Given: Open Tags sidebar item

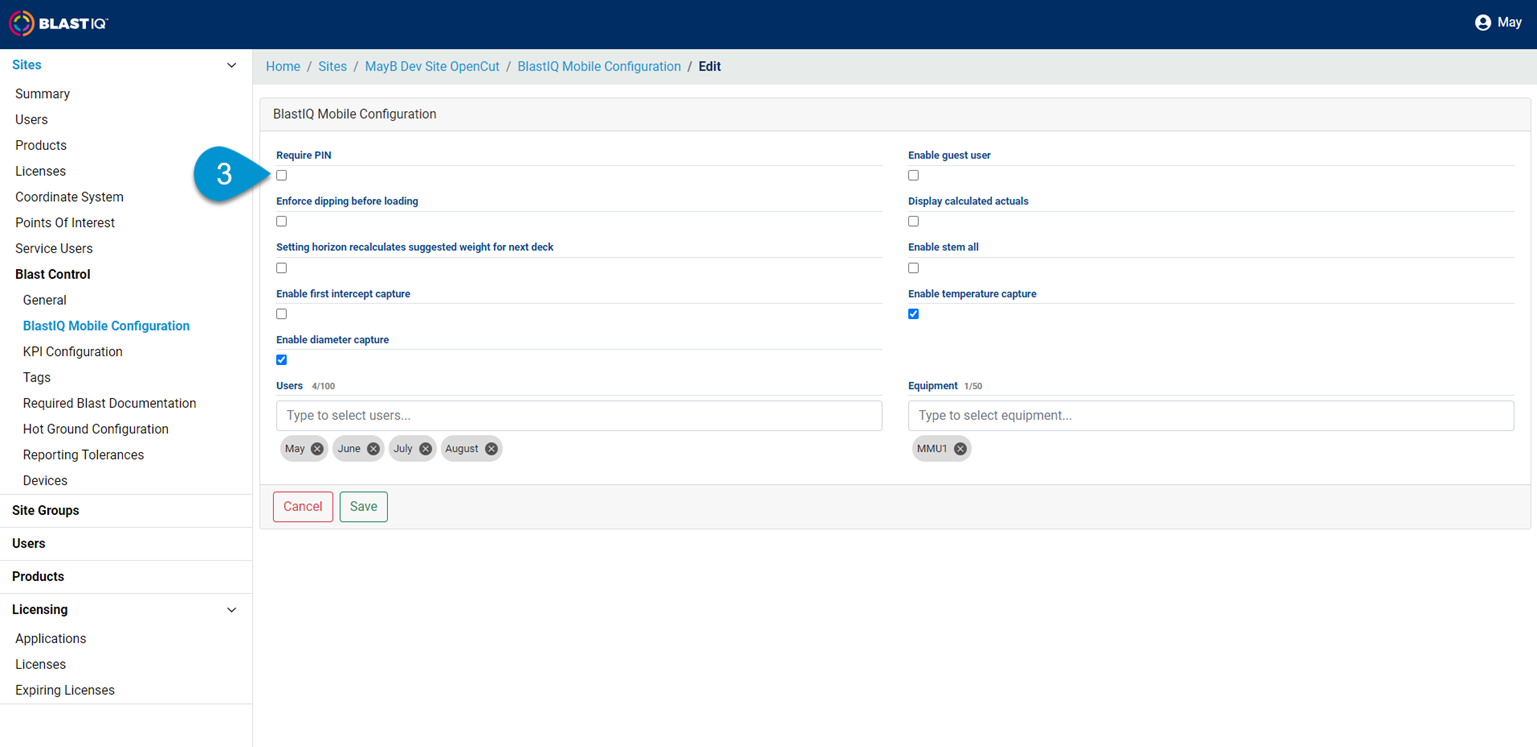Looking at the screenshot, I should click(x=37, y=377).
